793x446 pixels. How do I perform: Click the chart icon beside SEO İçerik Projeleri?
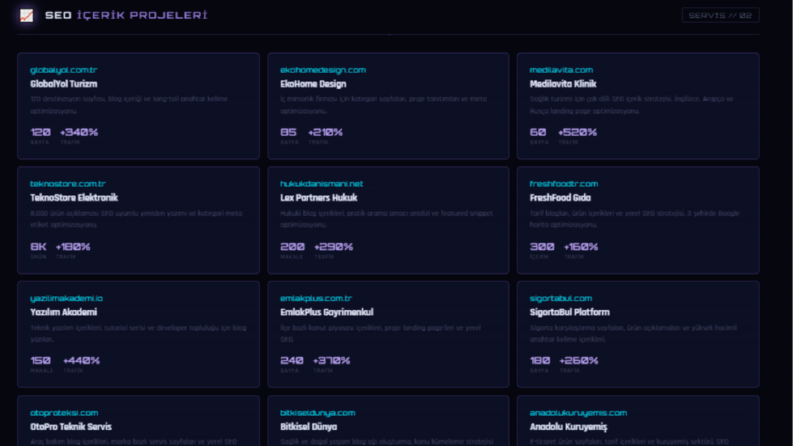[x=26, y=16]
